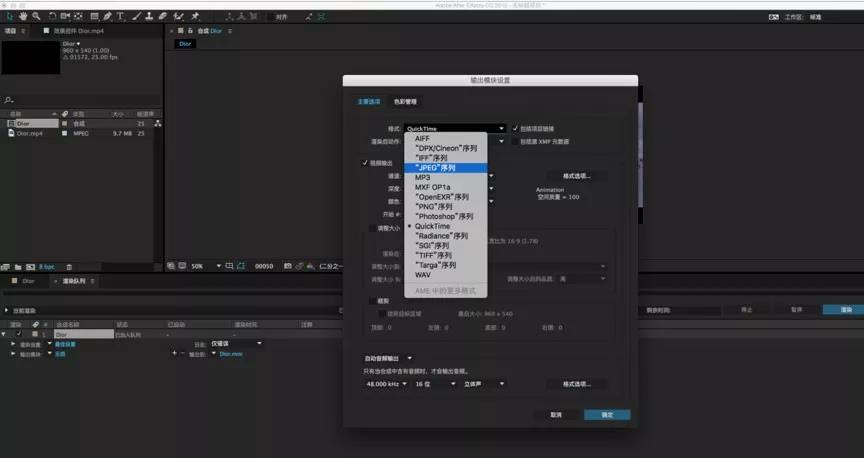864x458 pixels.
Task: Select the Brush tool
Action: click(136, 17)
